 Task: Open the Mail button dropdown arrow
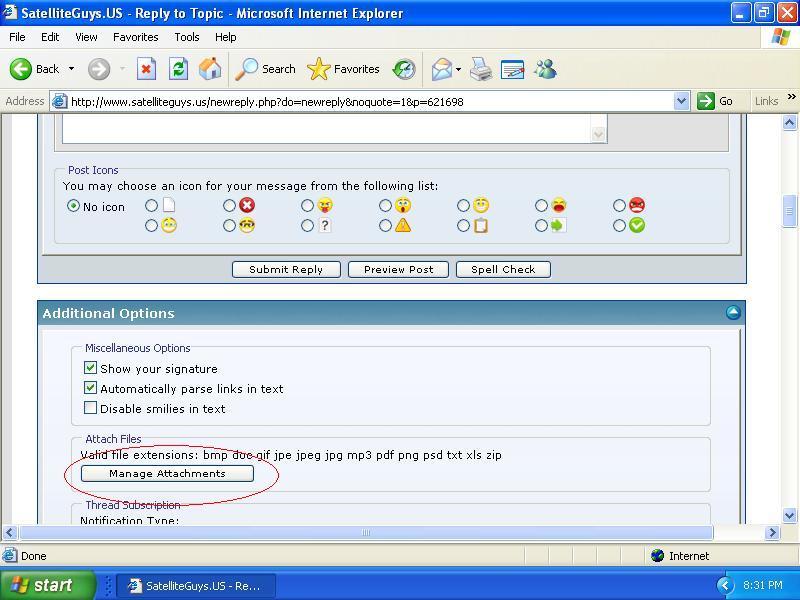tap(458, 69)
